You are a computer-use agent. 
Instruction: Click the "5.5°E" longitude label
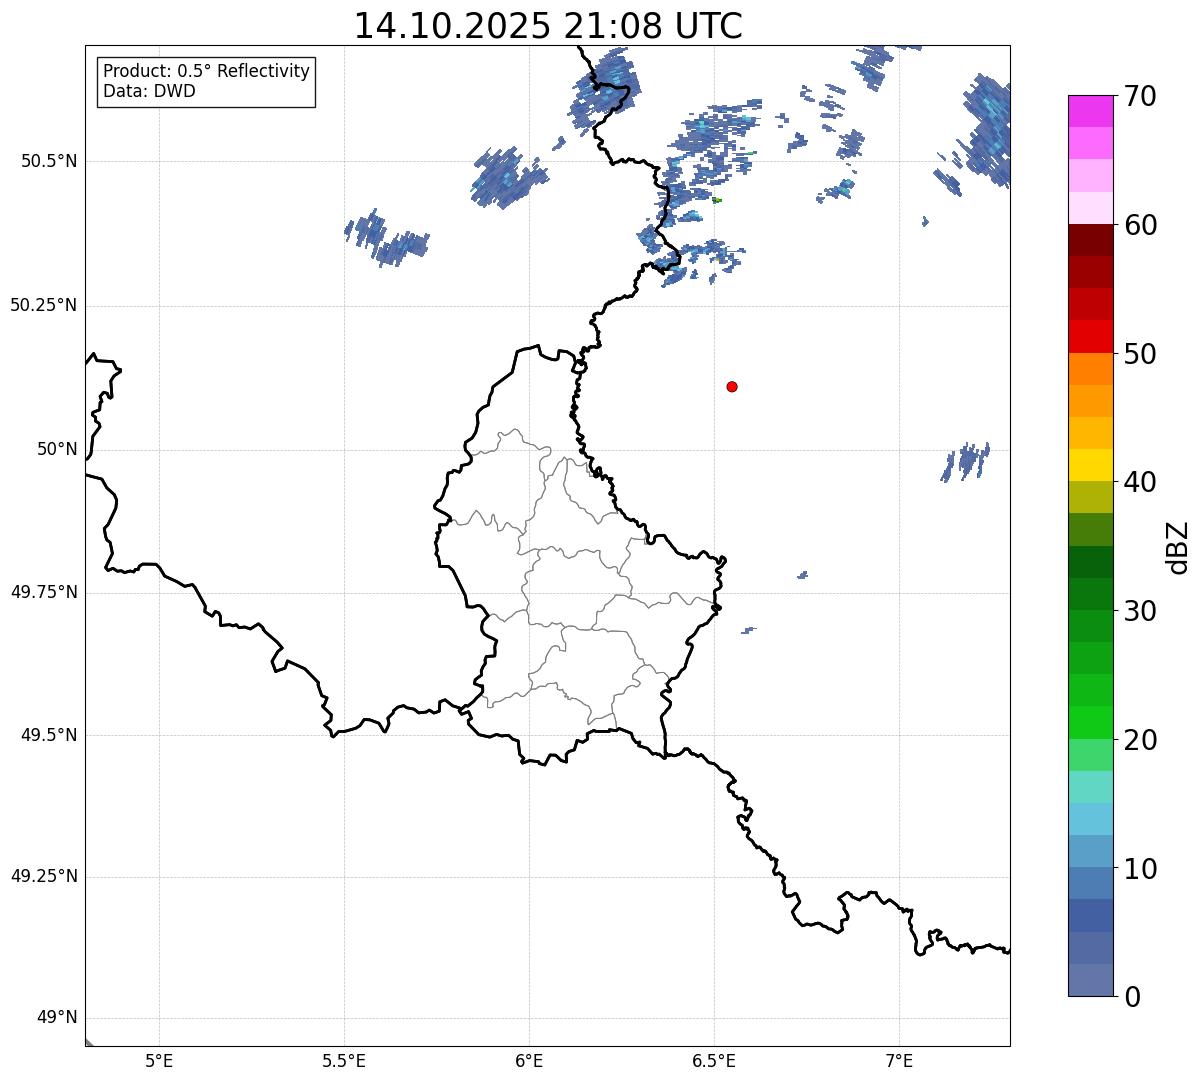[344, 1060]
